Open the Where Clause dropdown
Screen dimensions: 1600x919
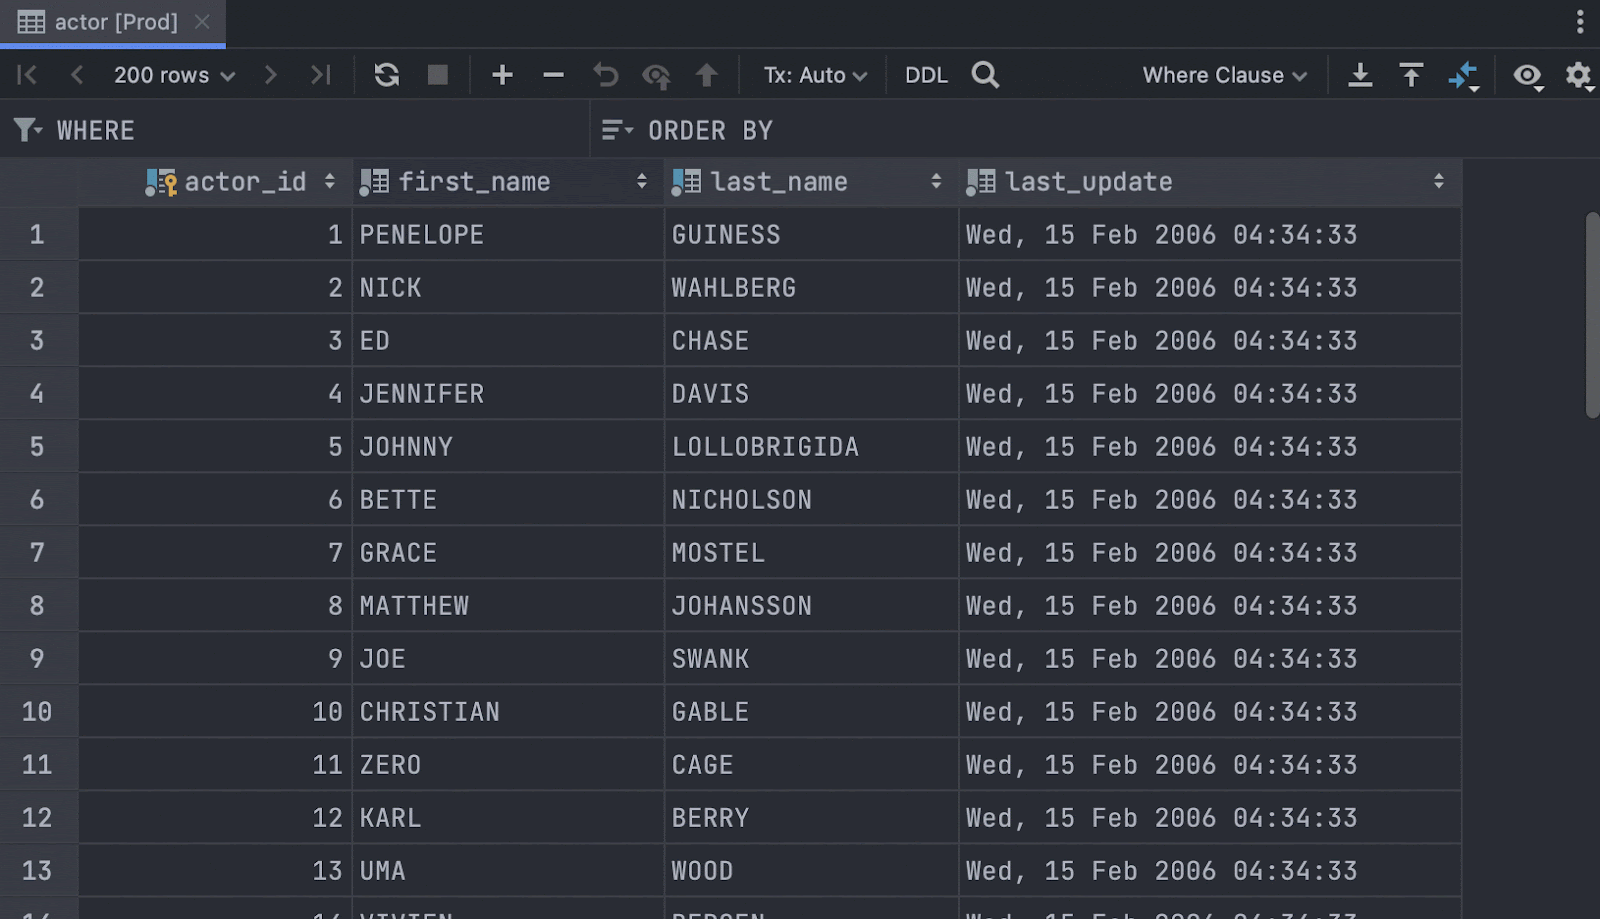(1224, 75)
